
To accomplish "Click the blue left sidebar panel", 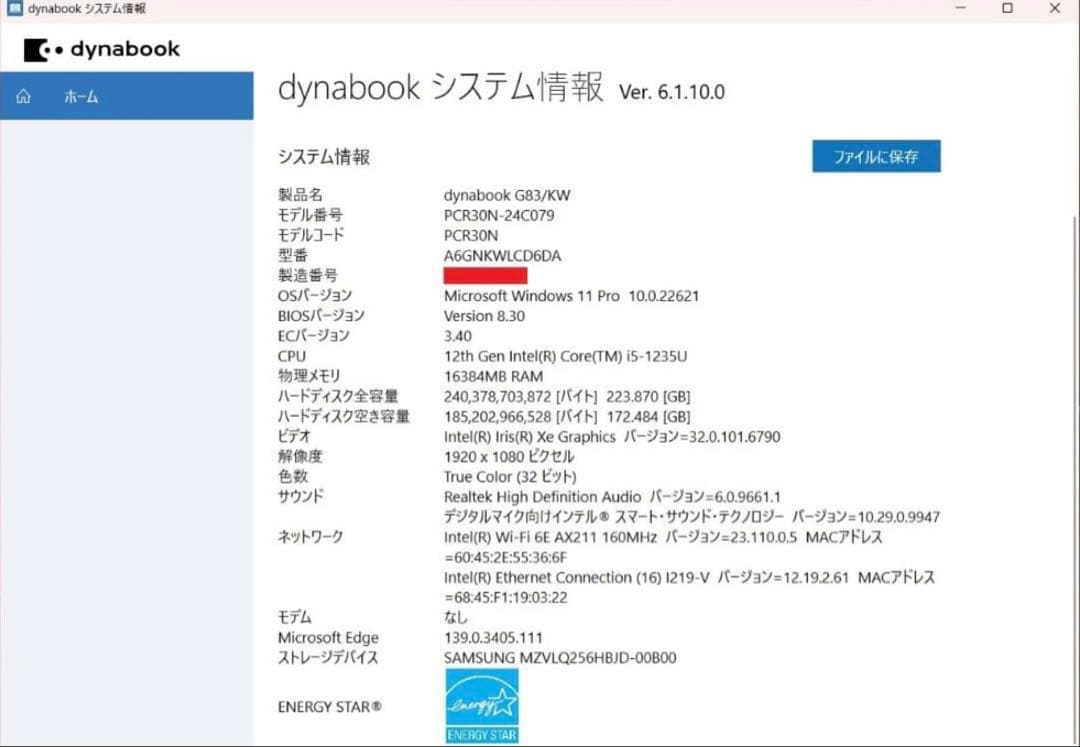I will point(128,400).
